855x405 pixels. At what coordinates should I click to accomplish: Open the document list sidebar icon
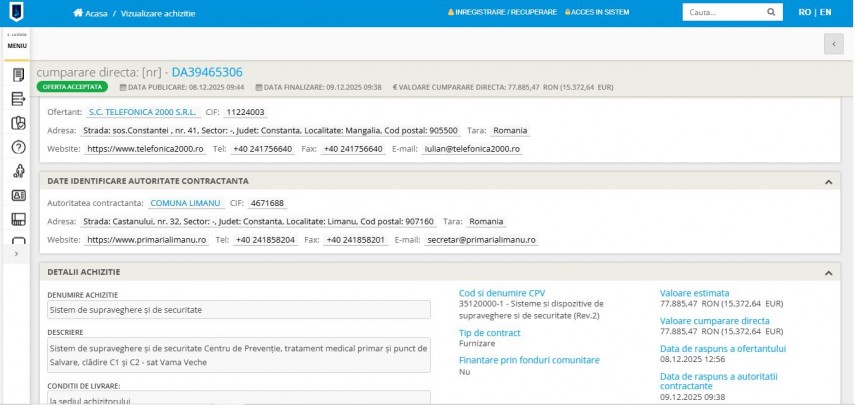pos(18,75)
